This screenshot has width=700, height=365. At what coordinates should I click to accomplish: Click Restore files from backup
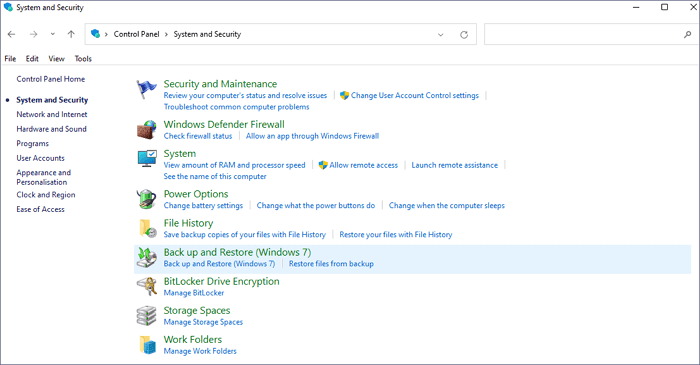[x=331, y=264]
